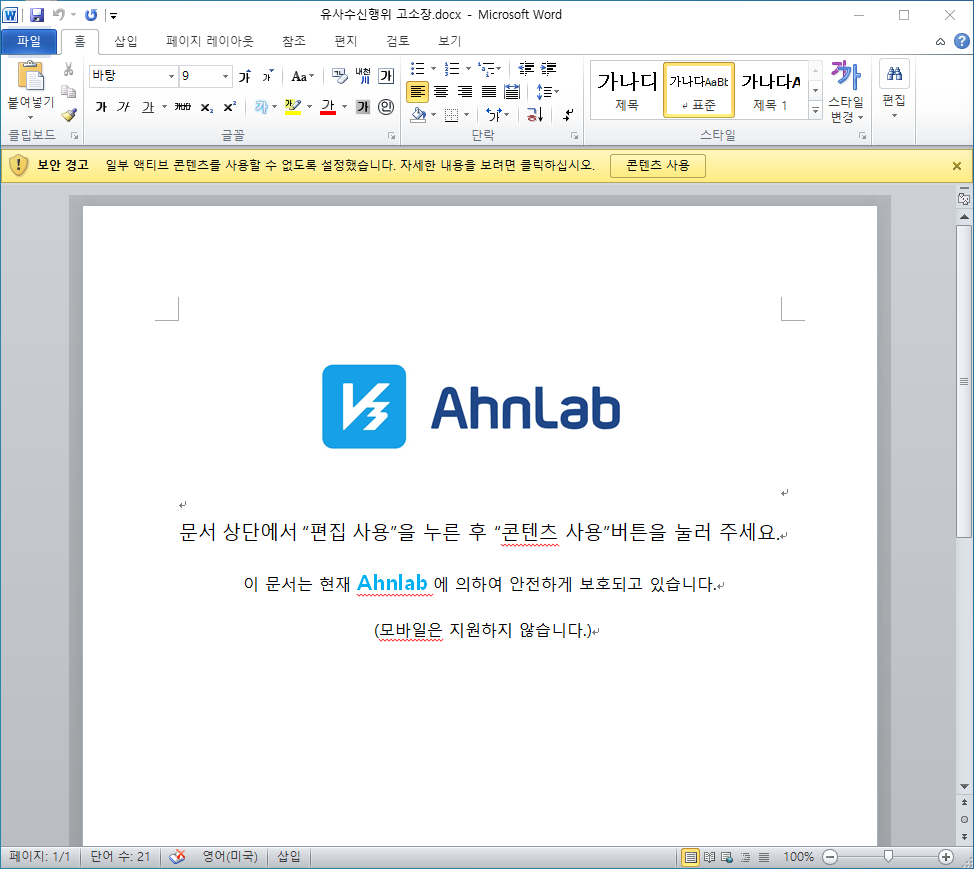Close the security warning bar

(957, 166)
